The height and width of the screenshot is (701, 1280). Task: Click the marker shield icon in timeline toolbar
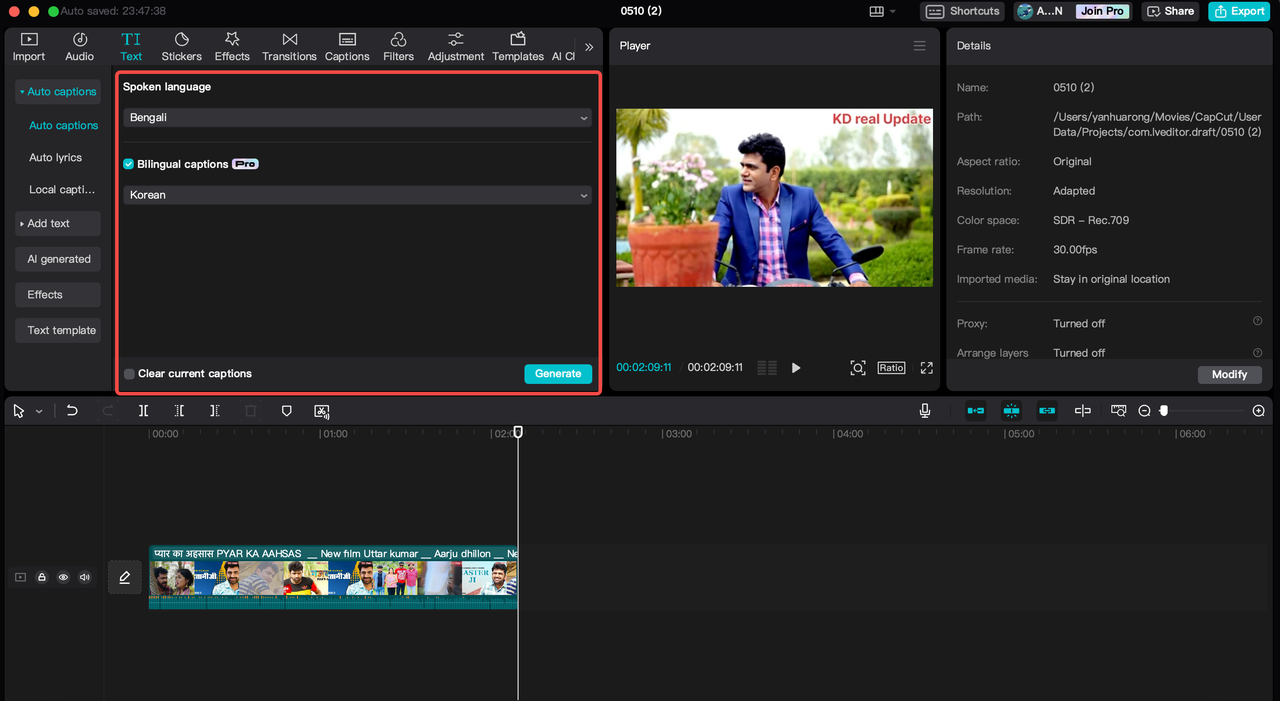(286, 411)
